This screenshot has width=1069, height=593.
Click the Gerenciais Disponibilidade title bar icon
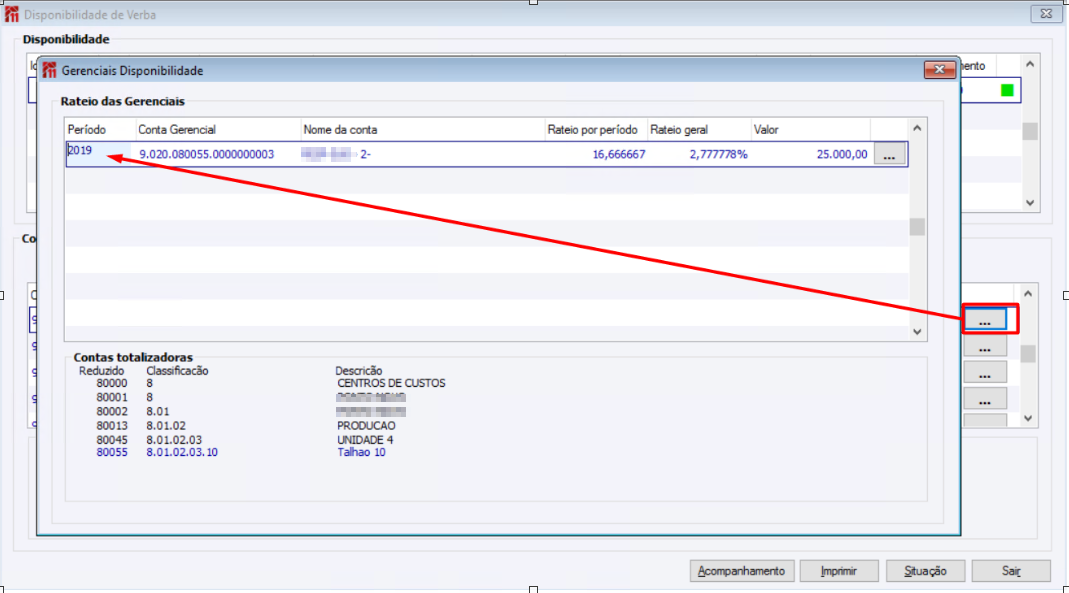coord(49,70)
